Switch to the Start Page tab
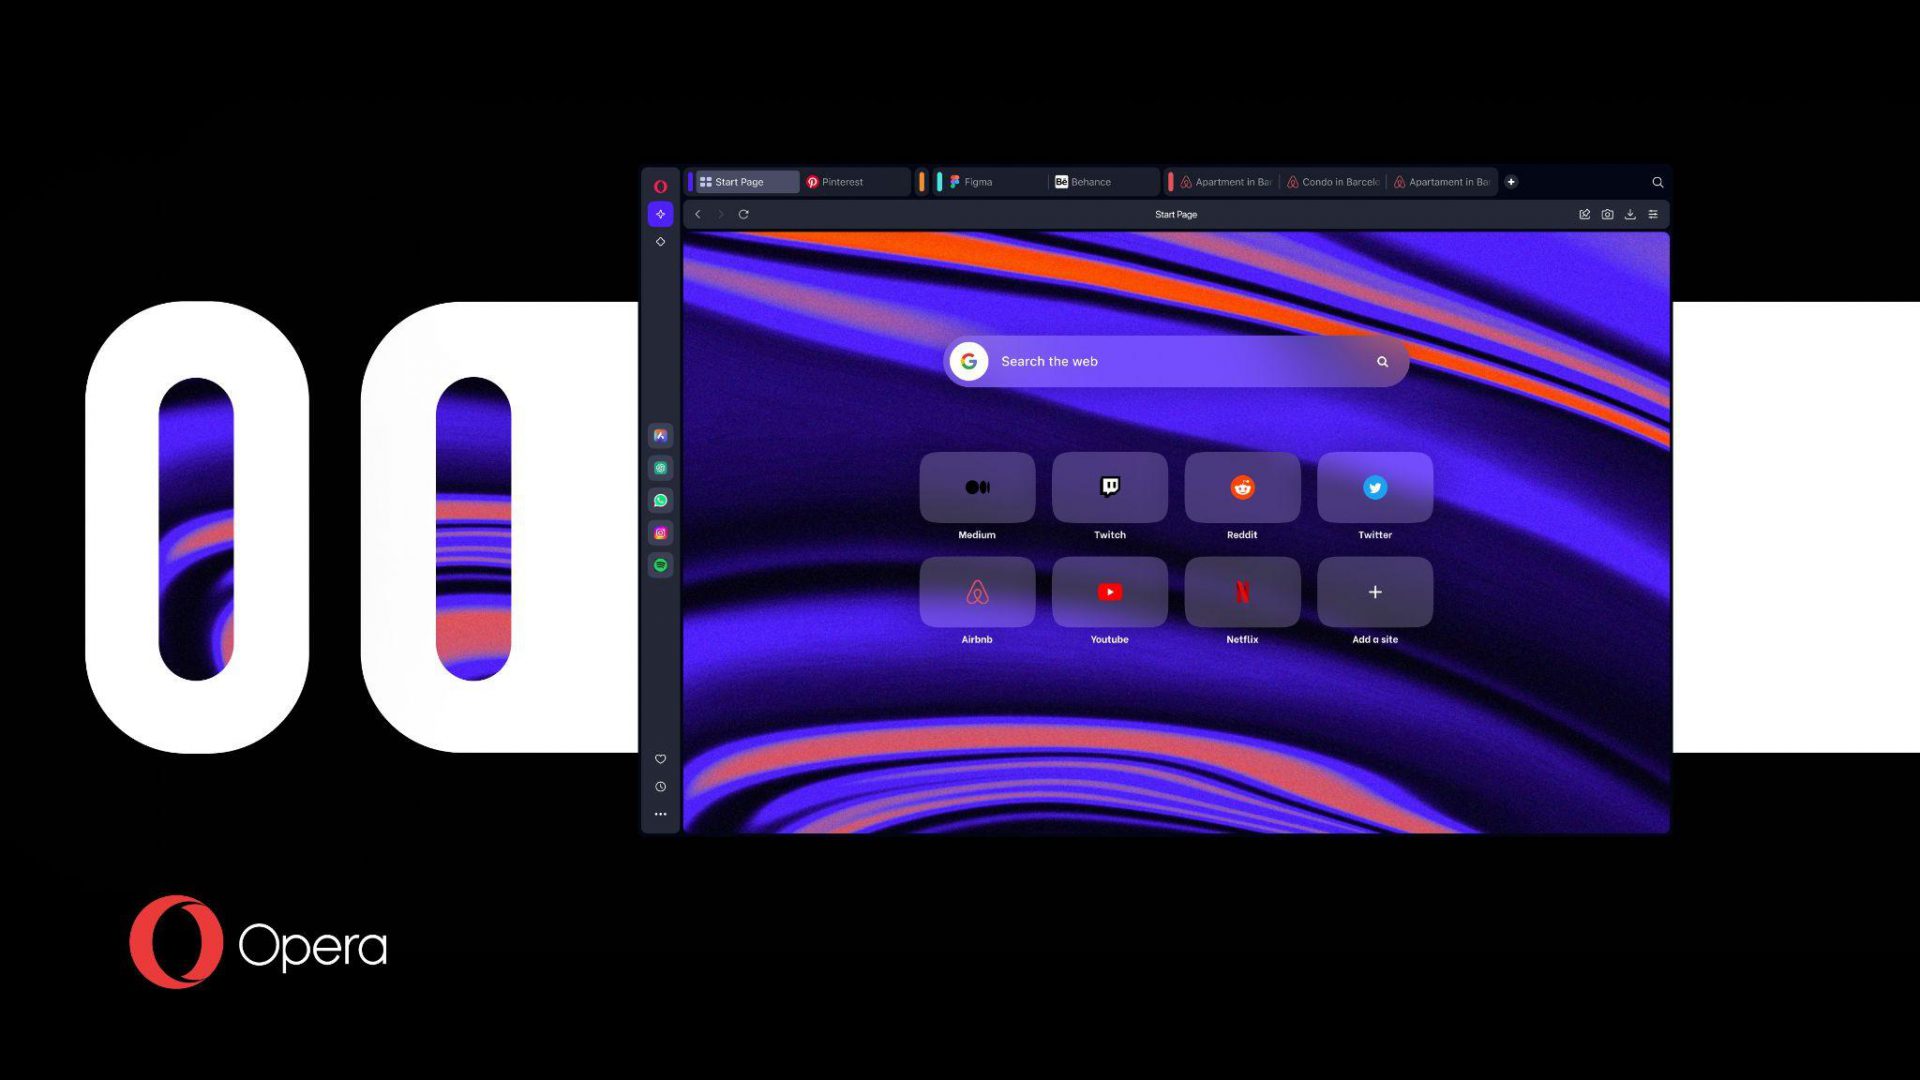 click(x=747, y=182)
